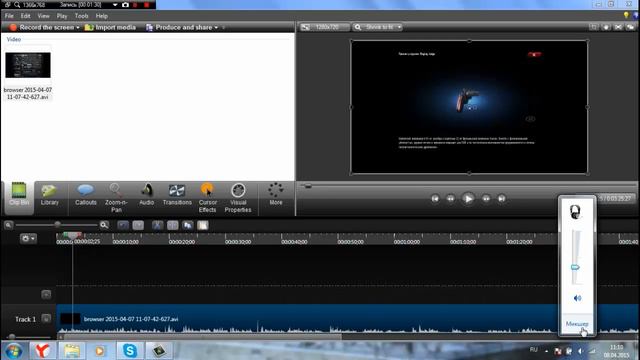Show More task tabs
This screenshot has width=640, height=360.
point(276,194)
